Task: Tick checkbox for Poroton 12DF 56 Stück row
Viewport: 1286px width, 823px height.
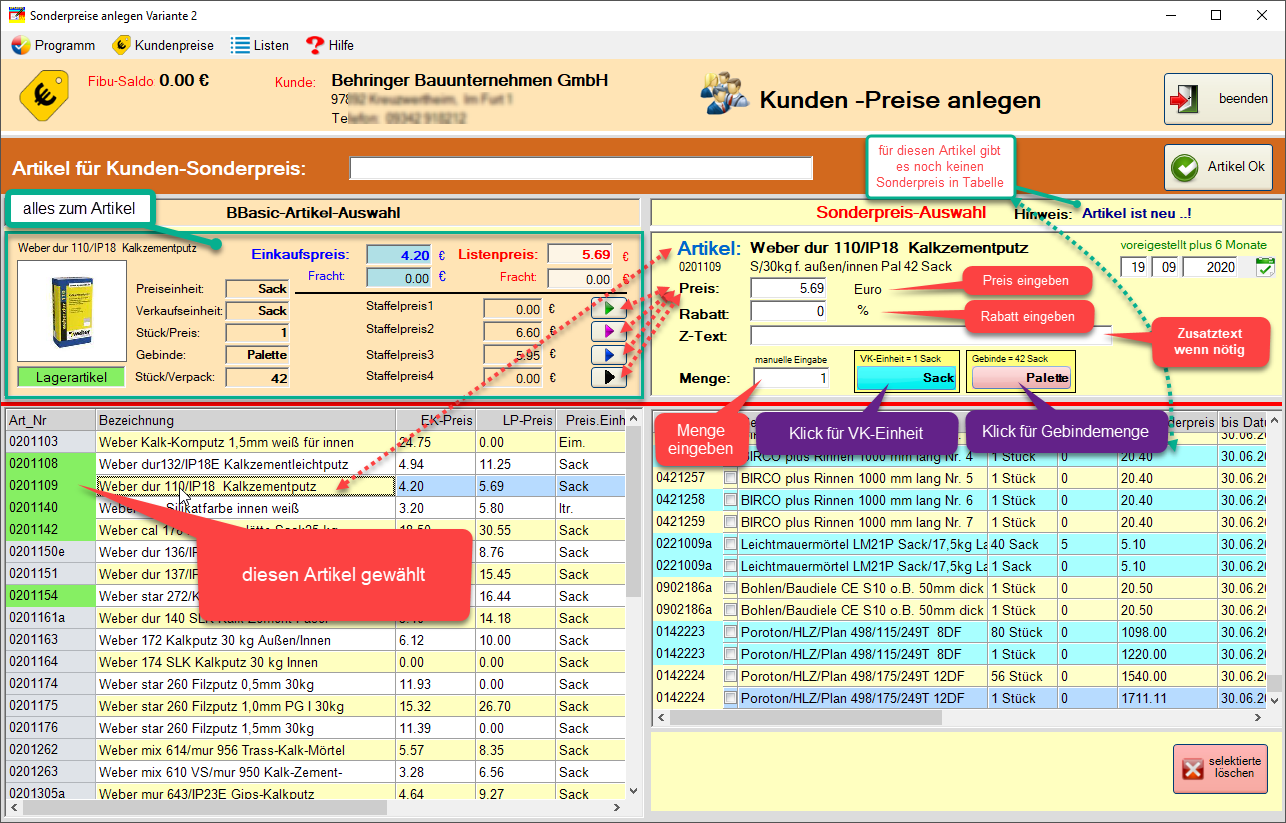Action: 730,676
